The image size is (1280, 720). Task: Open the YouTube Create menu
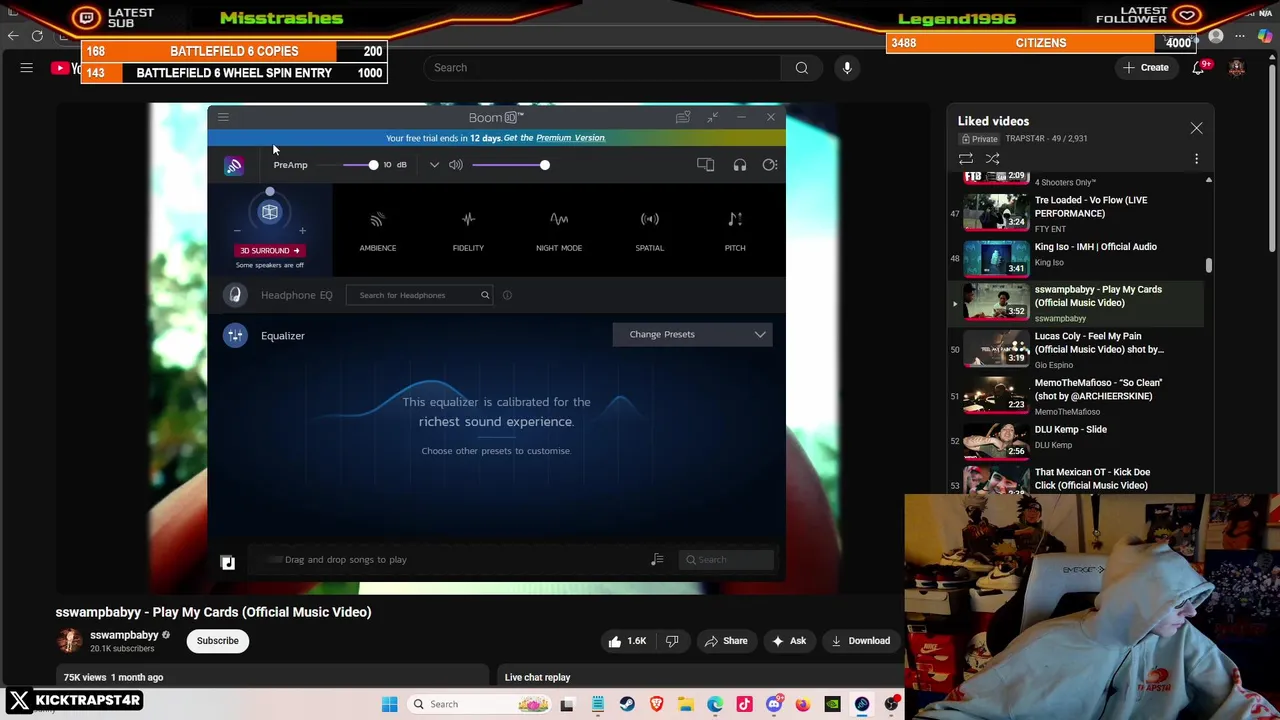coord(1145,68)
